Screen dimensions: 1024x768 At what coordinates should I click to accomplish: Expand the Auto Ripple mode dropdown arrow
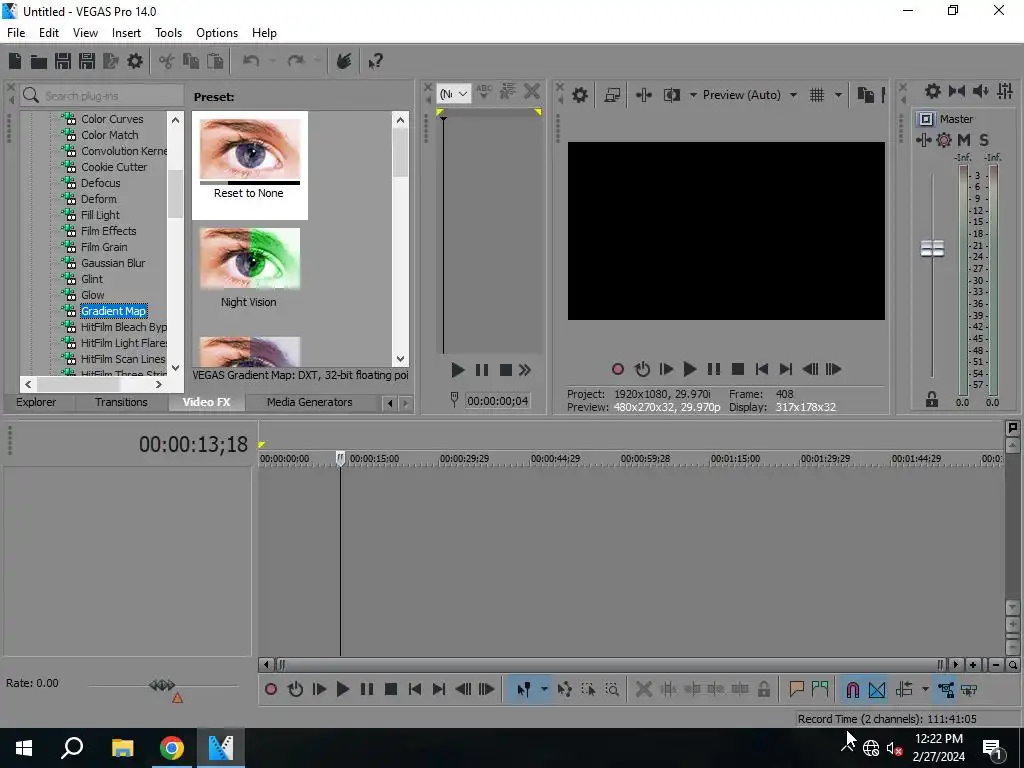point(925,690)
